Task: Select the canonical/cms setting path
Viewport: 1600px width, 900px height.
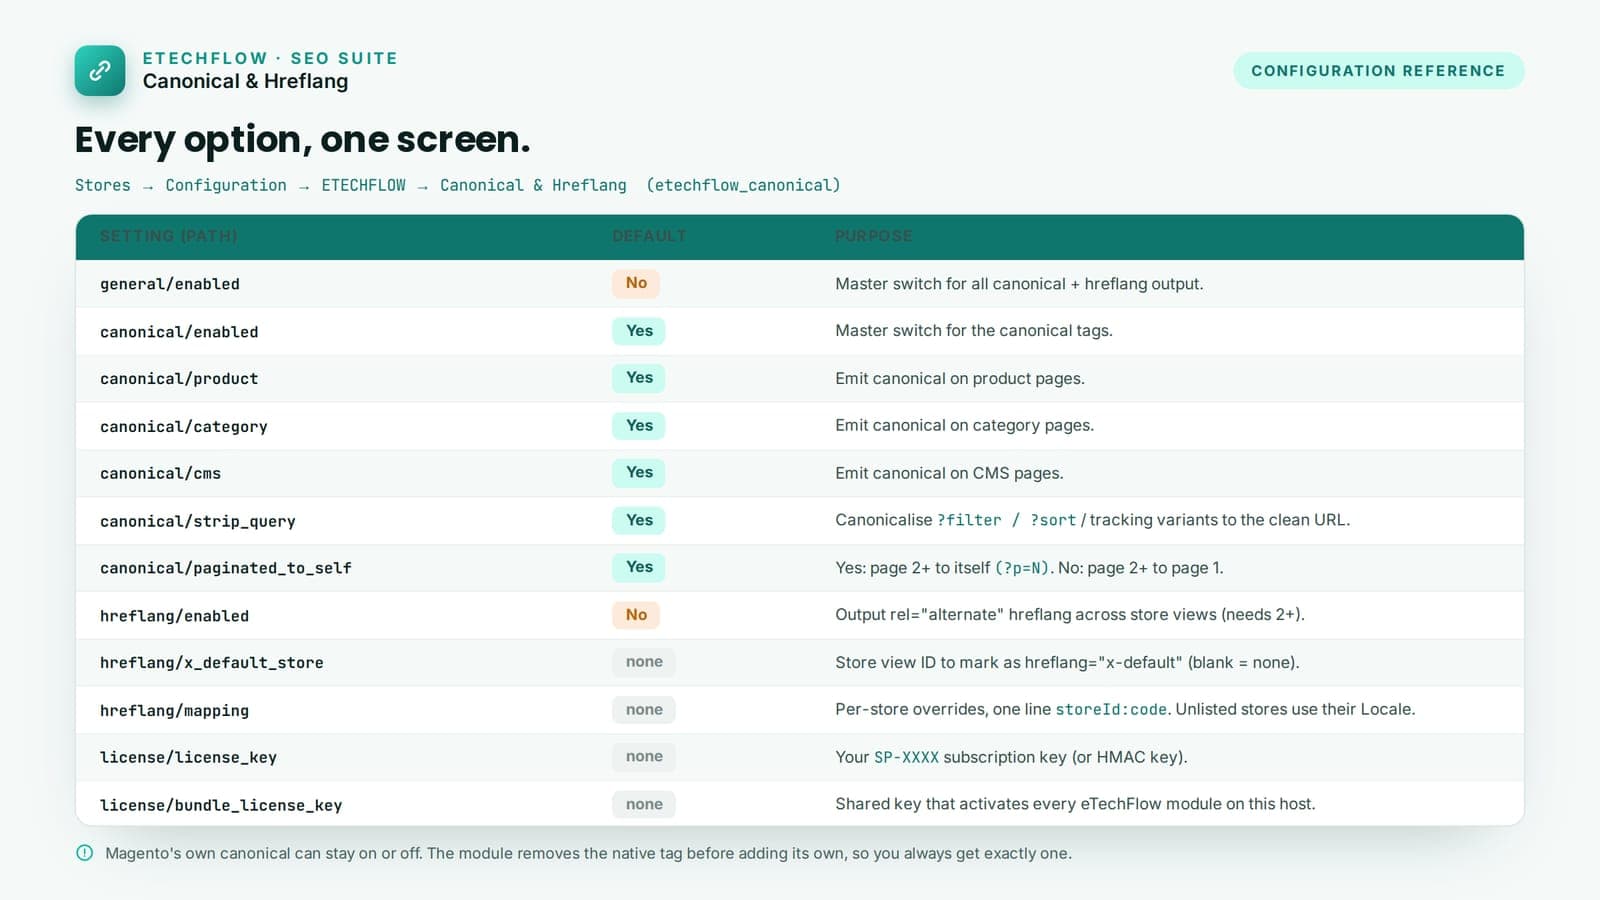Action: (x=160, y=474)
